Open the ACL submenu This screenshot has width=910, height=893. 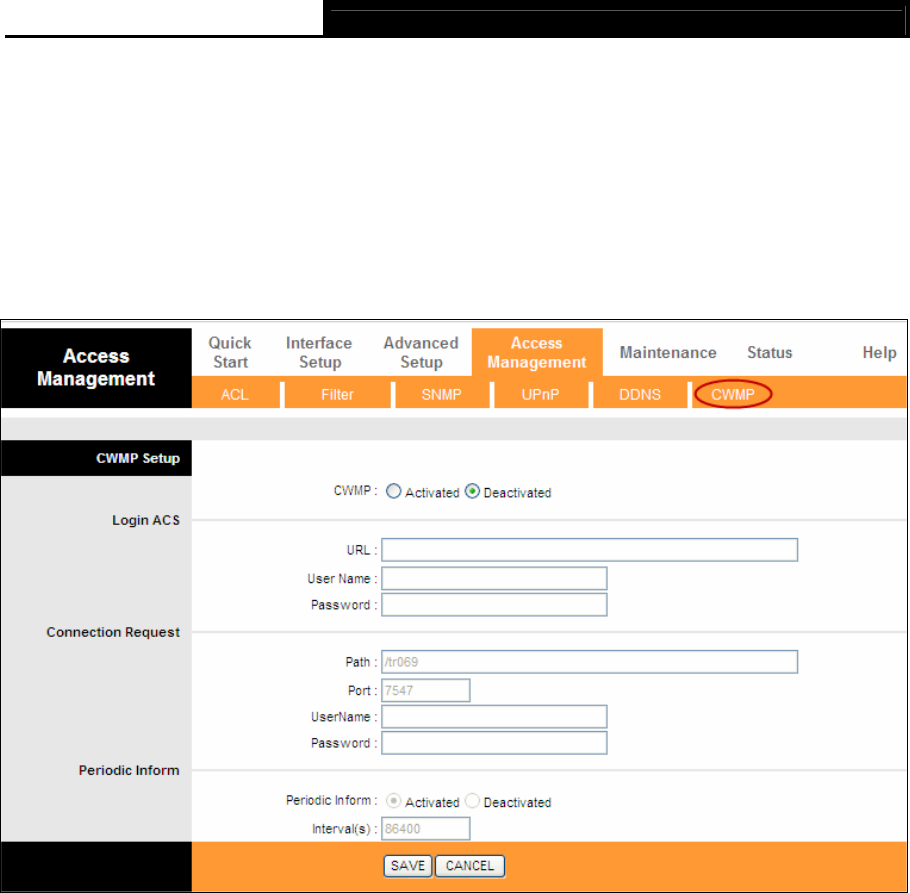[x=235, y=395]
